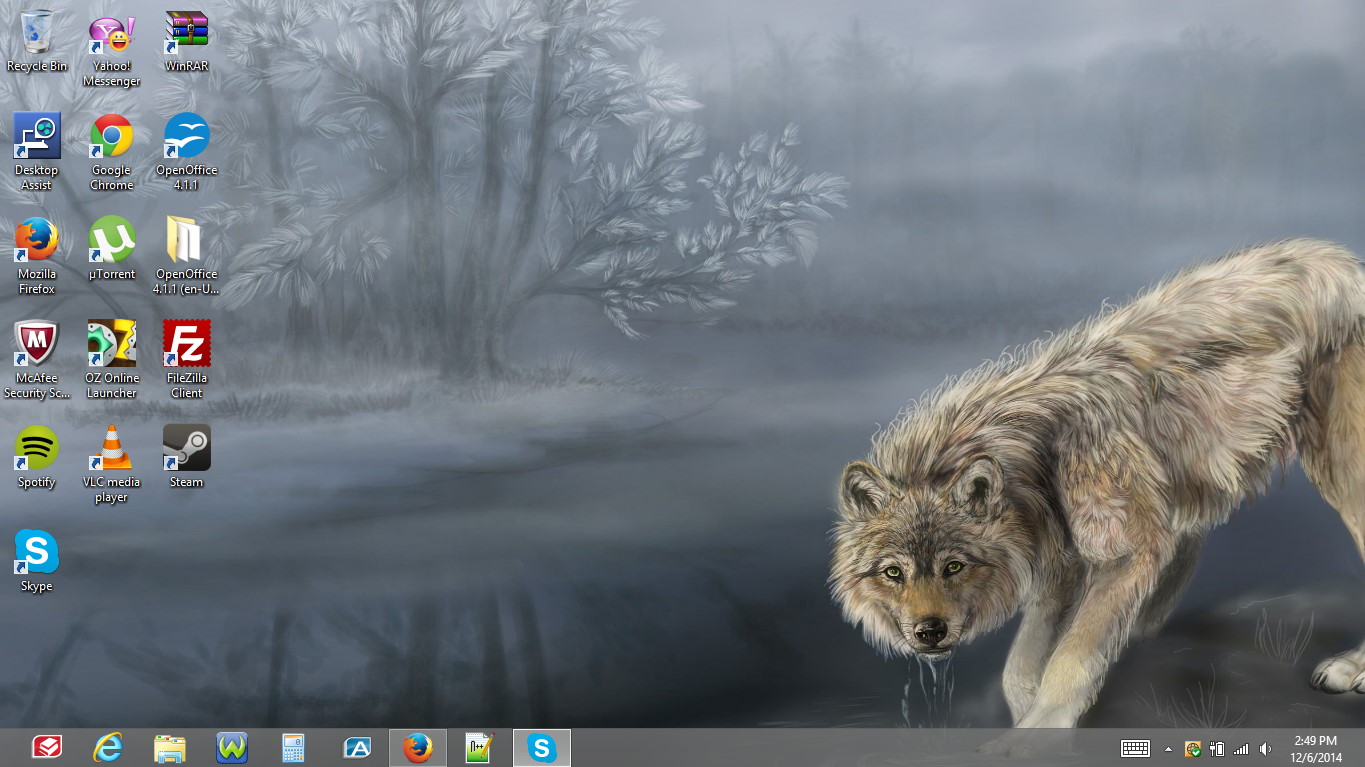Select the Yahoo! Messenger shortcut

[x=111, y=36]
